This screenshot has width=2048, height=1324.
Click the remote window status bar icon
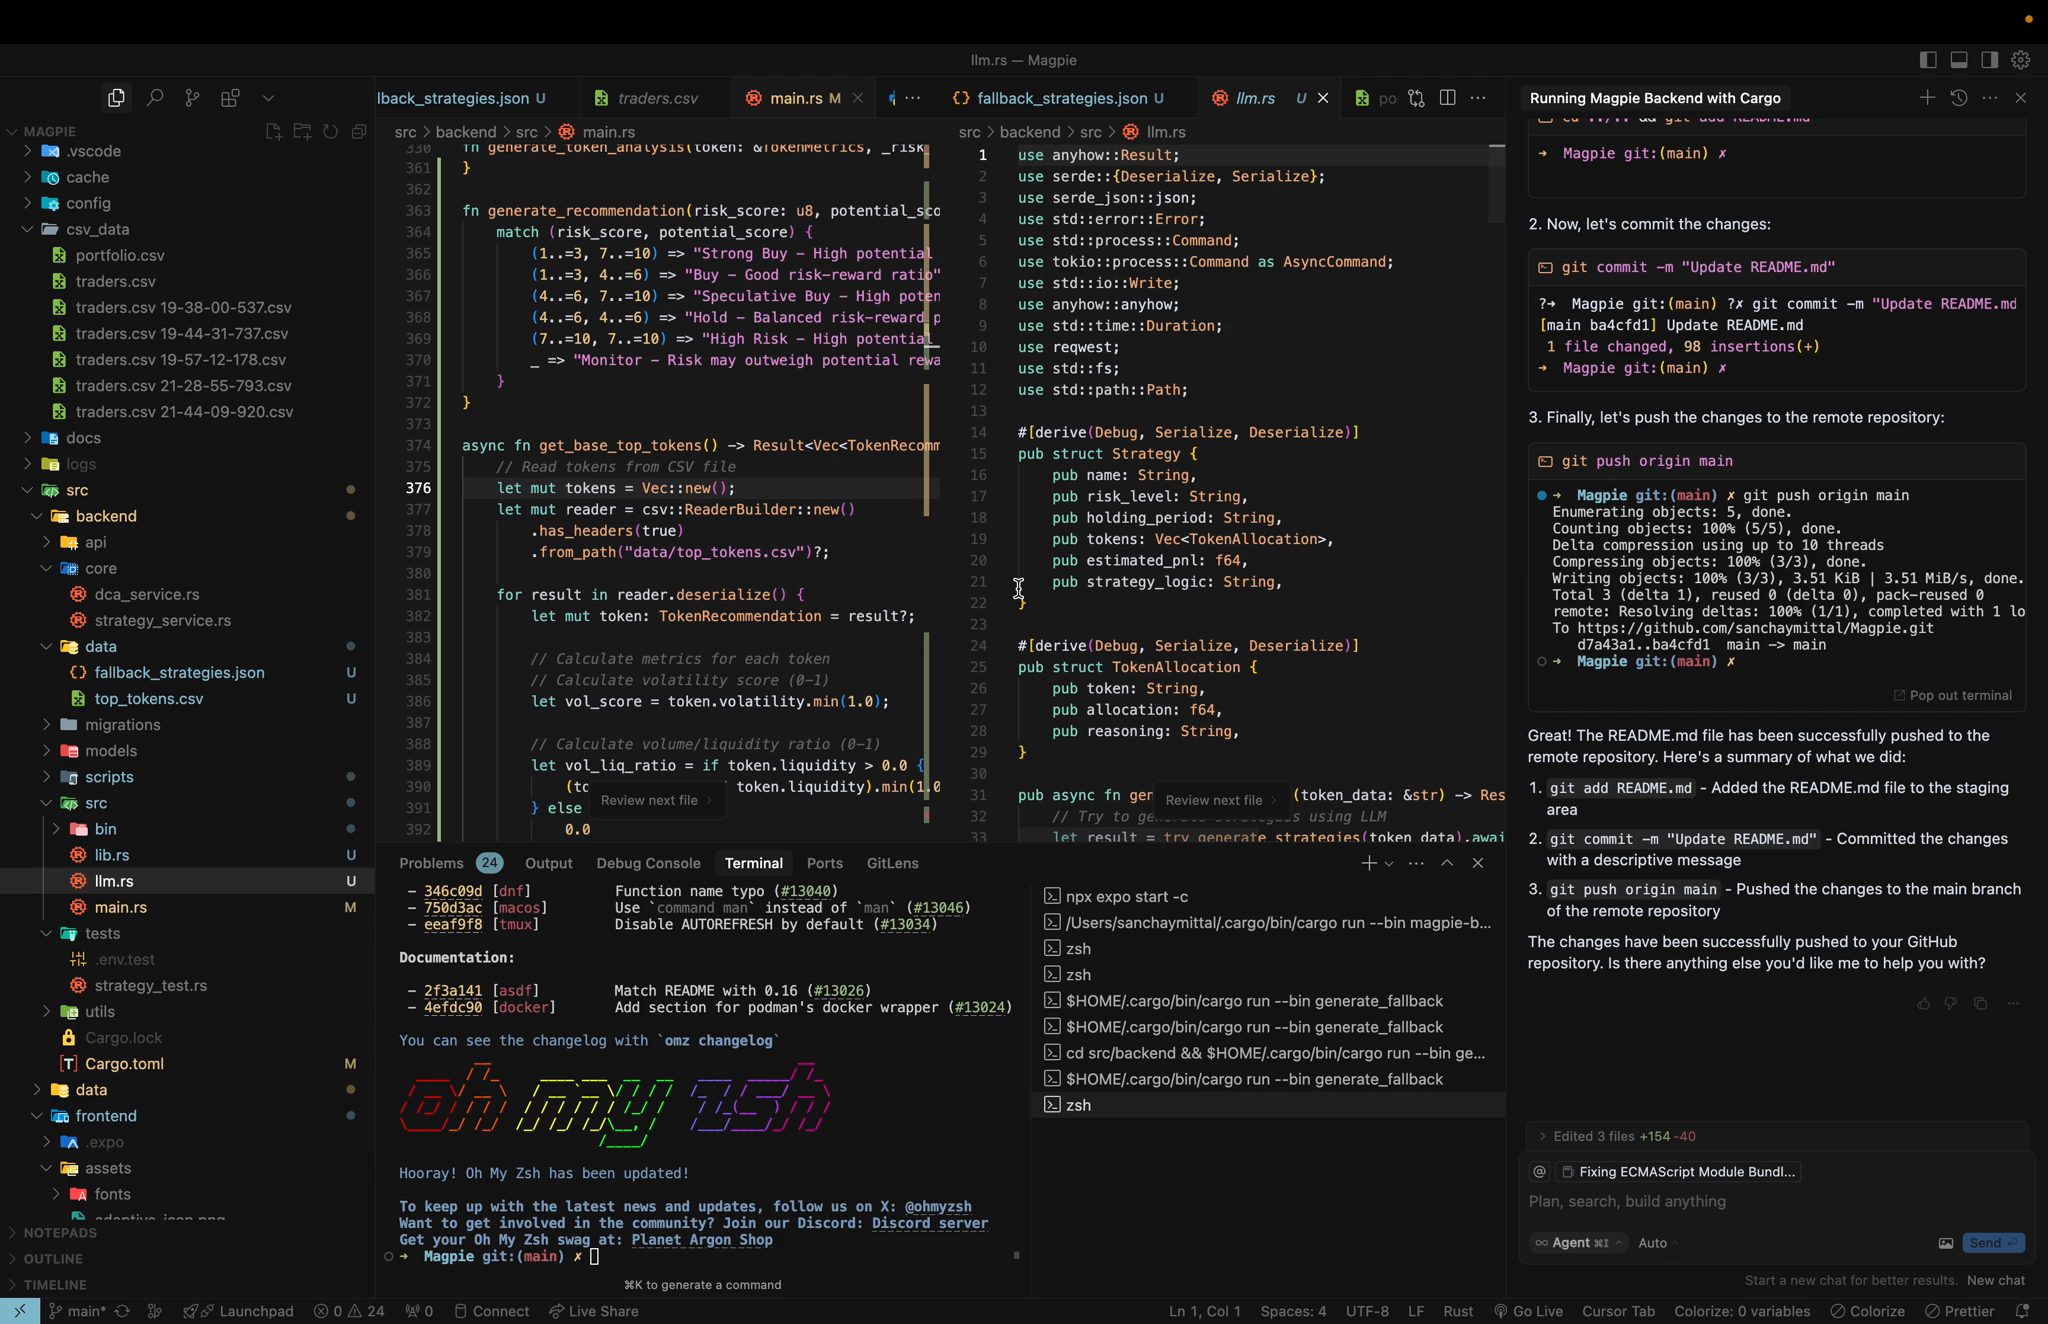point(20,1311)
